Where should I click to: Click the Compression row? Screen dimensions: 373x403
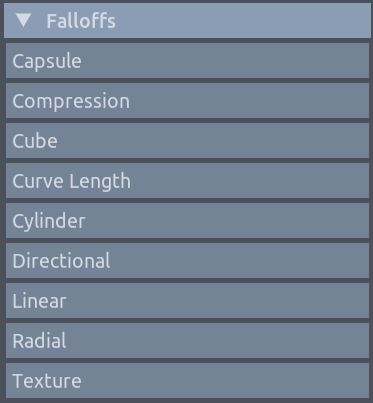(187, 101)
